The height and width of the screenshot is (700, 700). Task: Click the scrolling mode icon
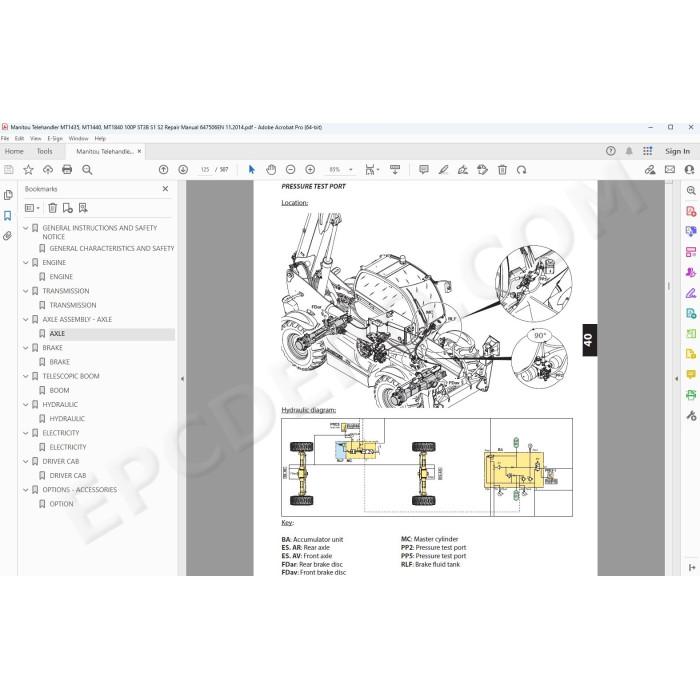(x=395, y=170)
